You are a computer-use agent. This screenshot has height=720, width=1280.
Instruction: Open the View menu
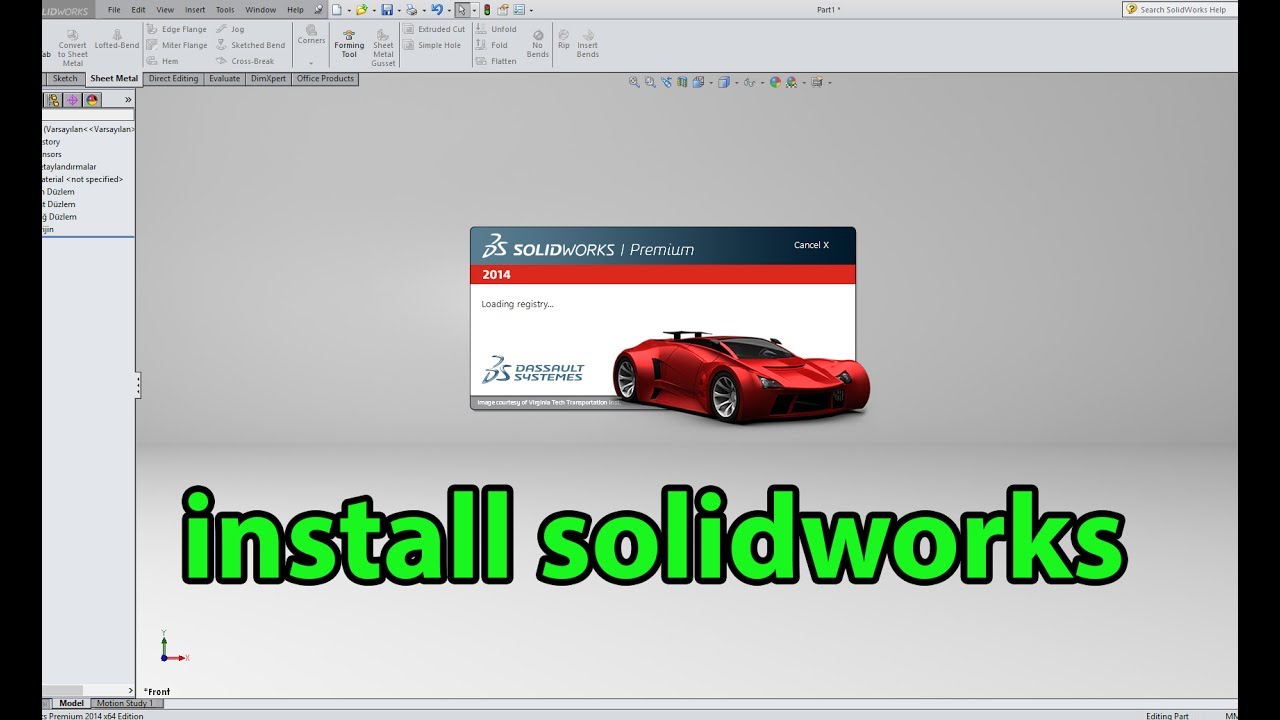[165, 10]
